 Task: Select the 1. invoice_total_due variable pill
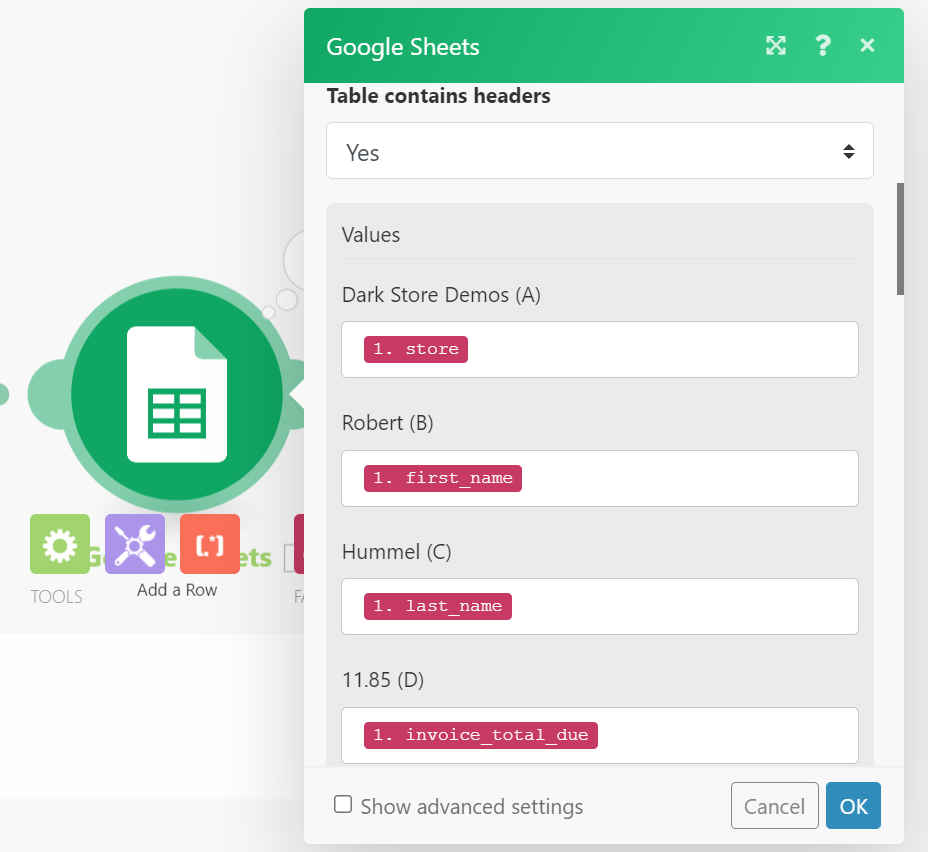point(481,735)
